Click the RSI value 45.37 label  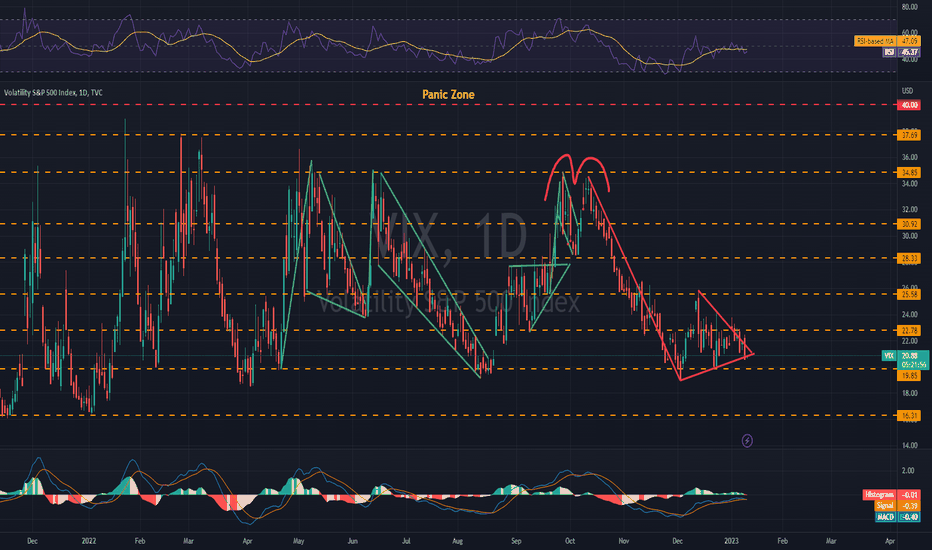909,52
